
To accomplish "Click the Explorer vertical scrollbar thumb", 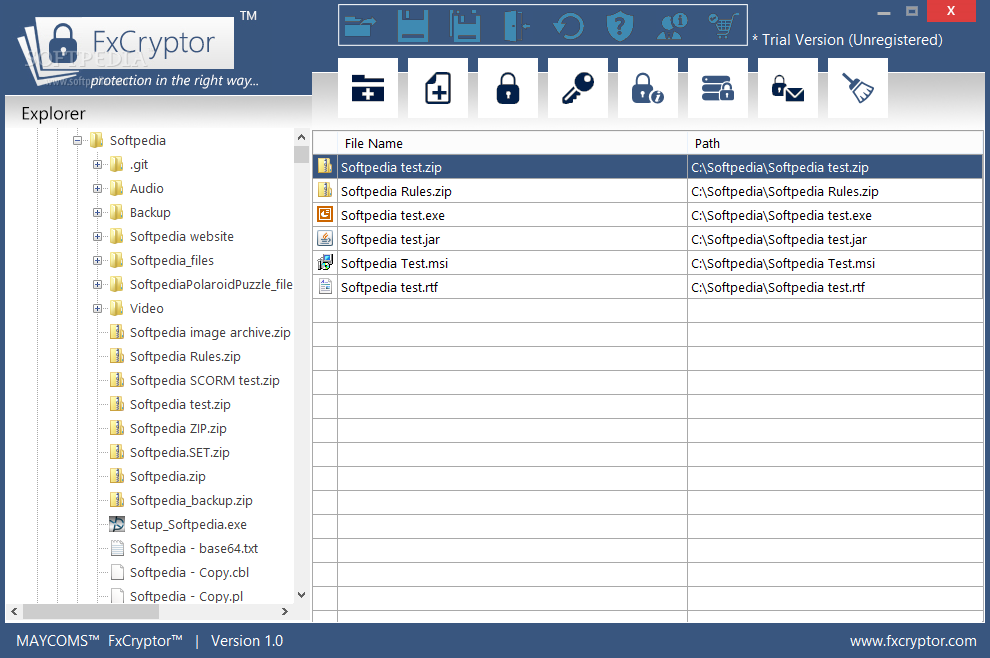I will tap(301, 154).
